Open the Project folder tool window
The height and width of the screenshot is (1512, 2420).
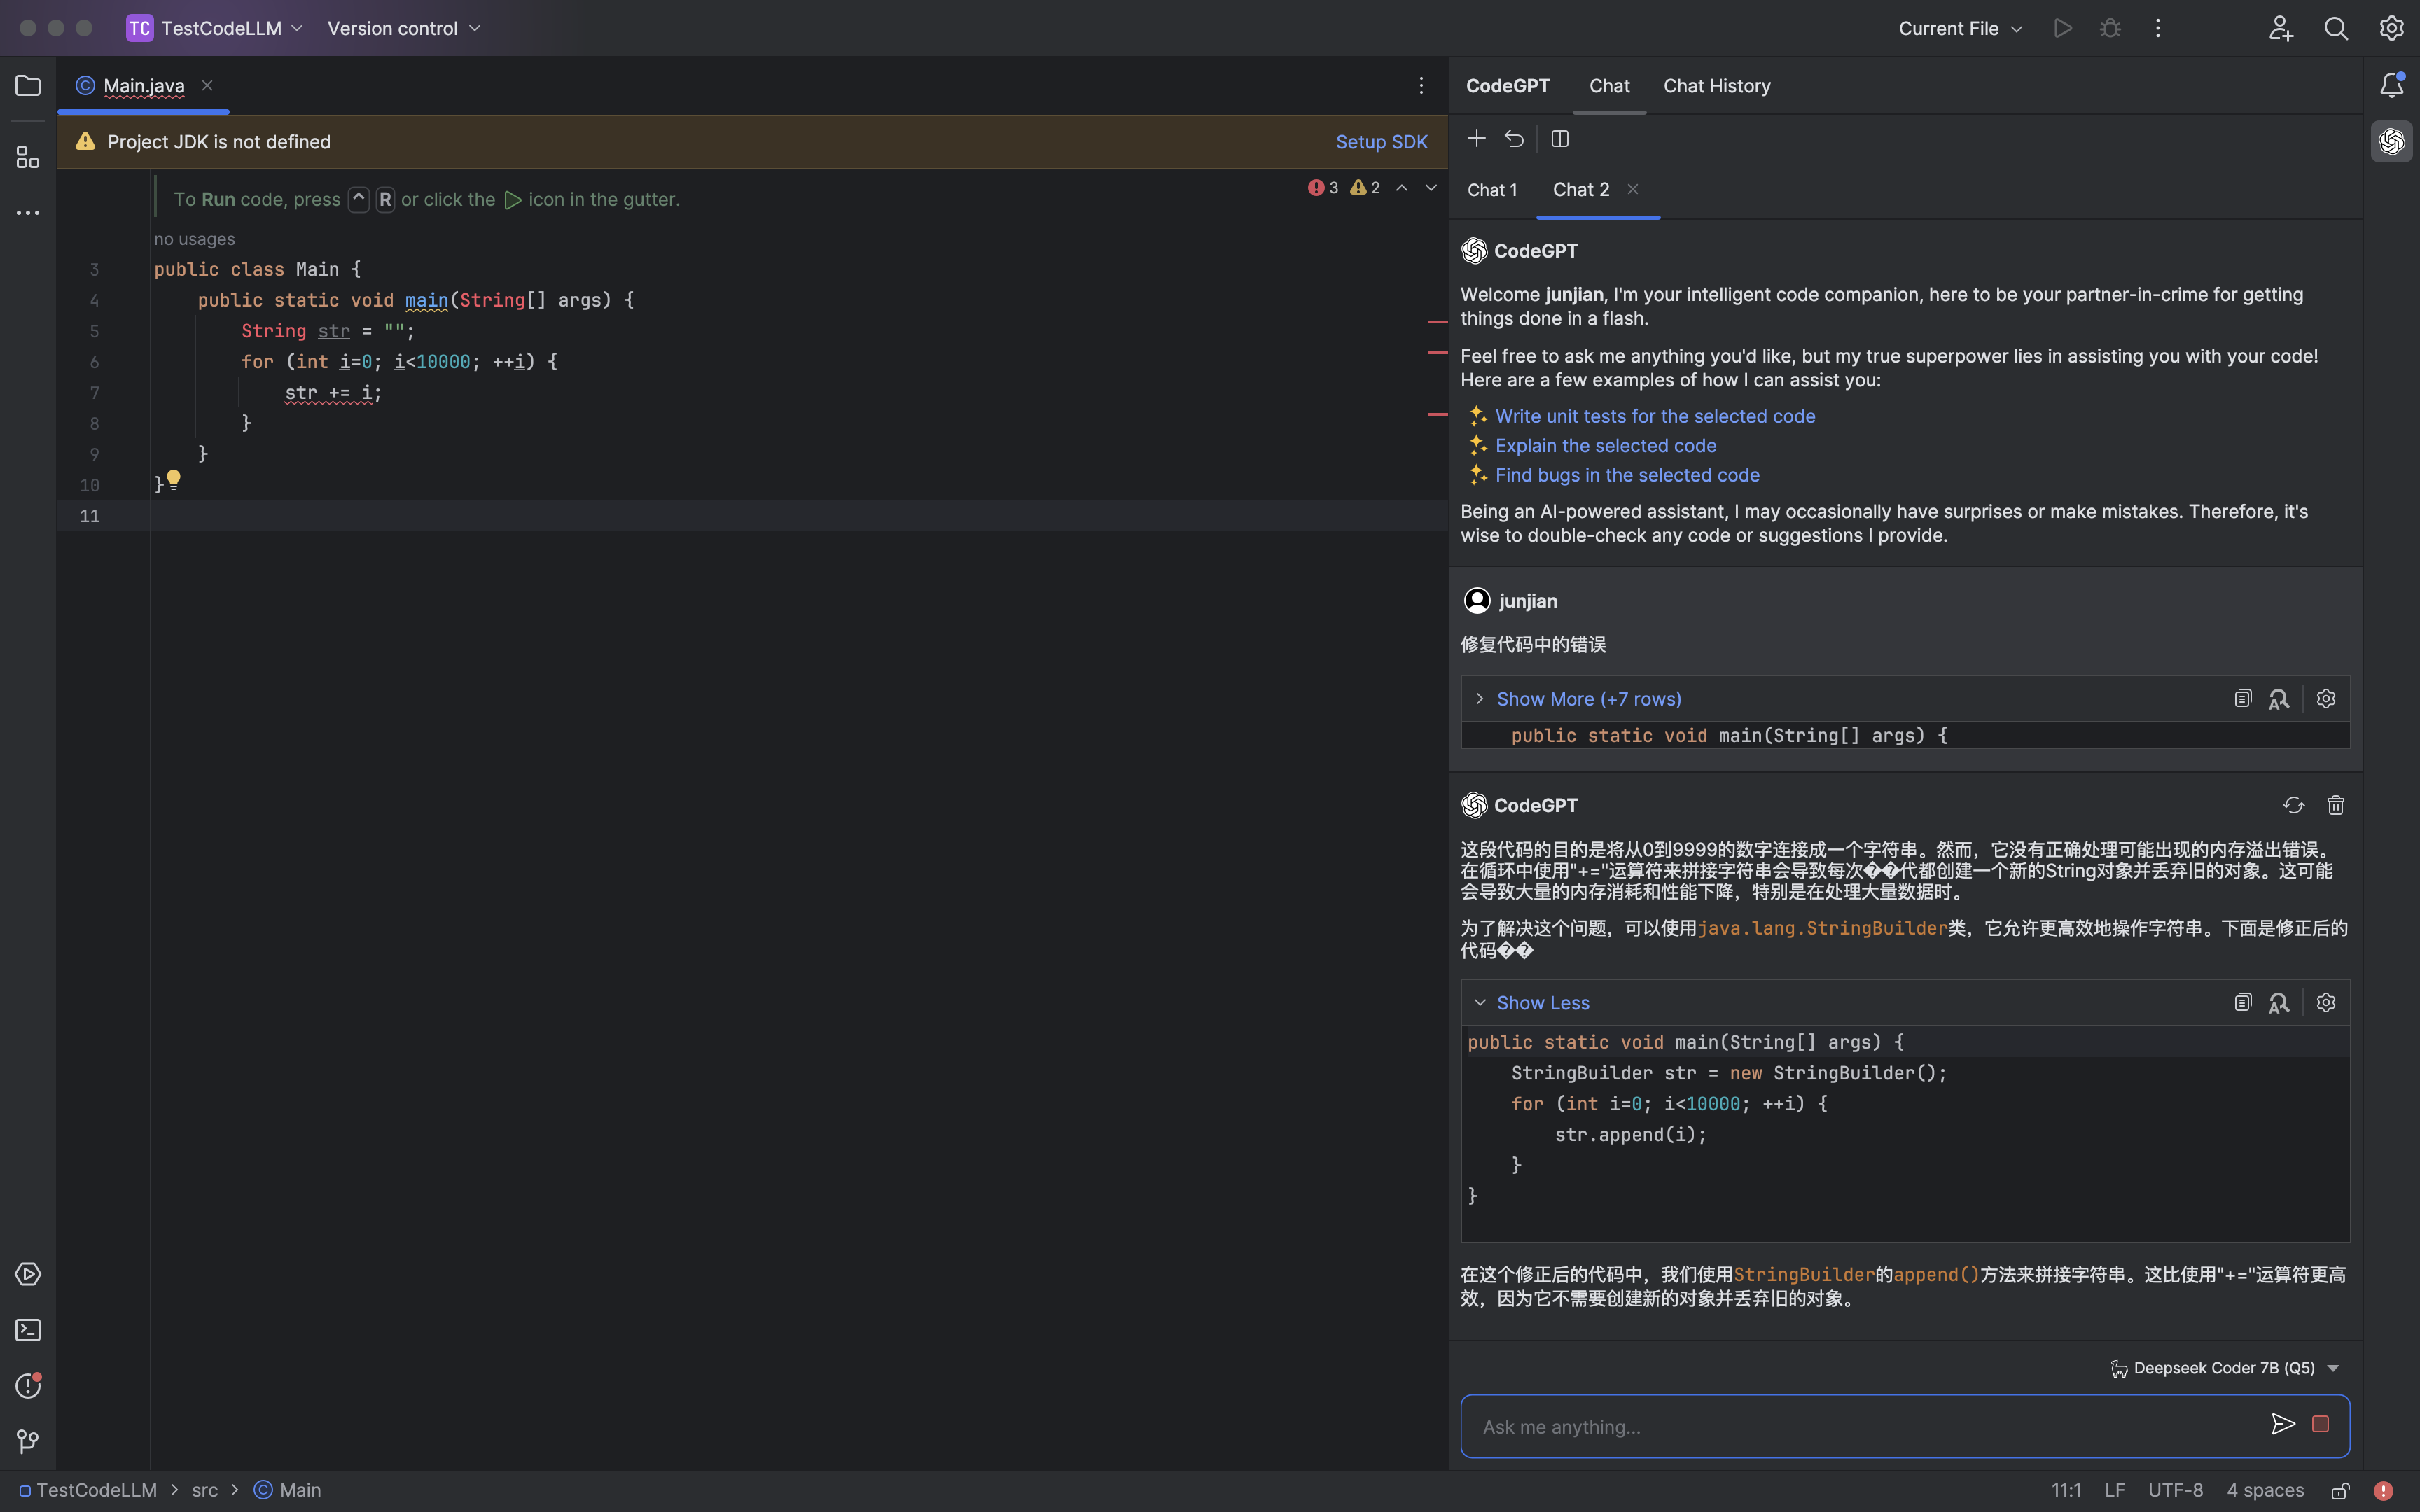pos(28,86)
